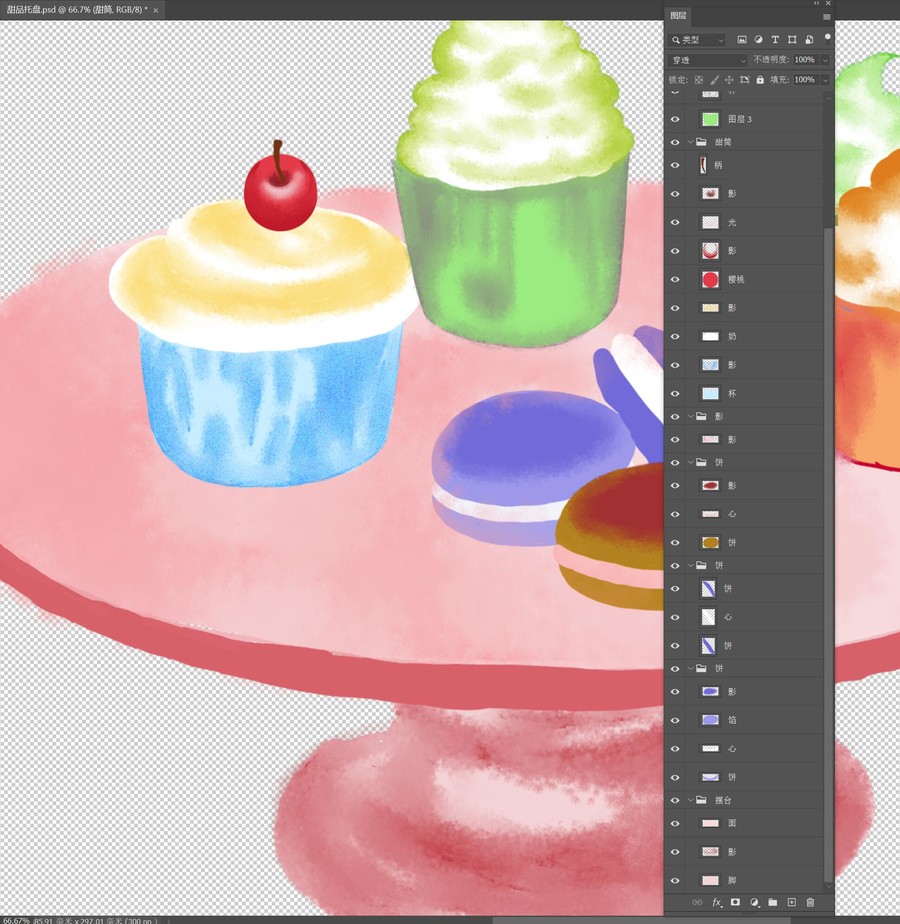Click the layers panel vertical scrollbar

point(829,554)
